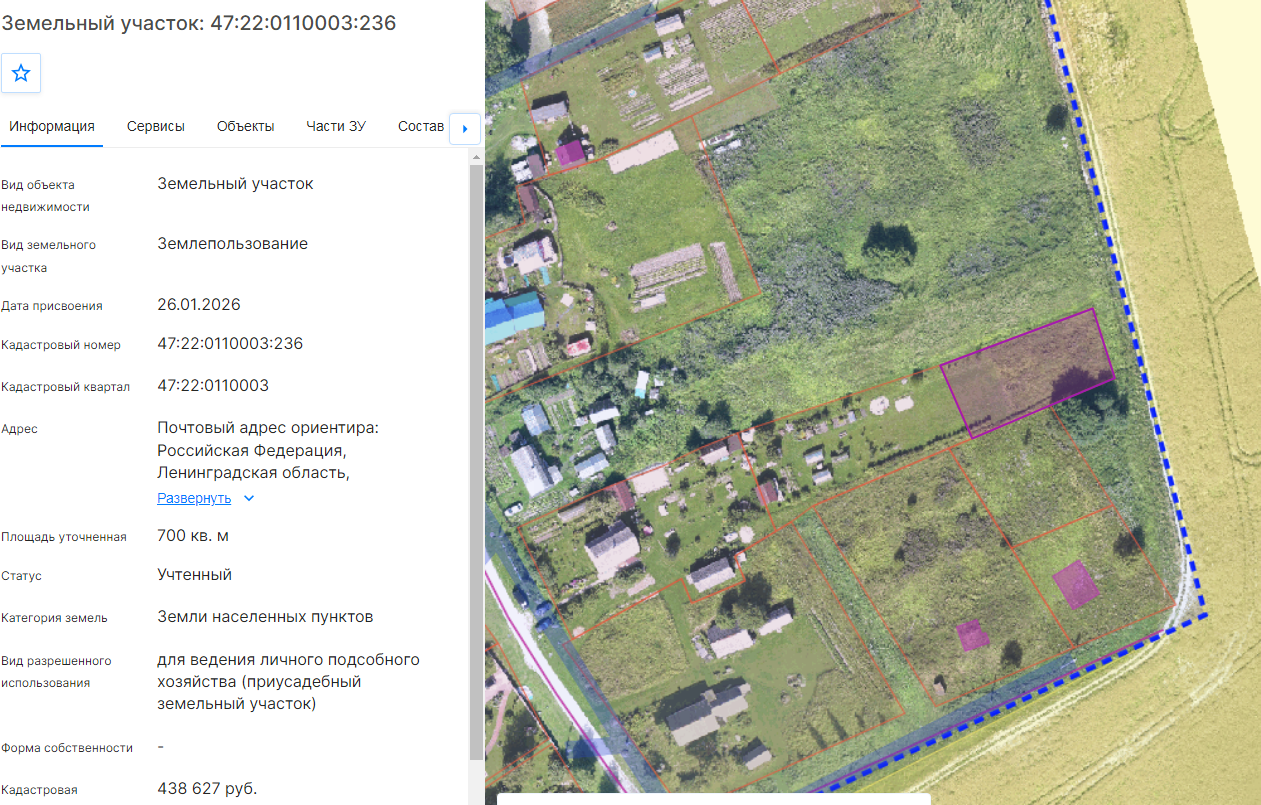Return to the Информация tab
The height and width of the screenshot is (805, 1261).
point(52,126)
